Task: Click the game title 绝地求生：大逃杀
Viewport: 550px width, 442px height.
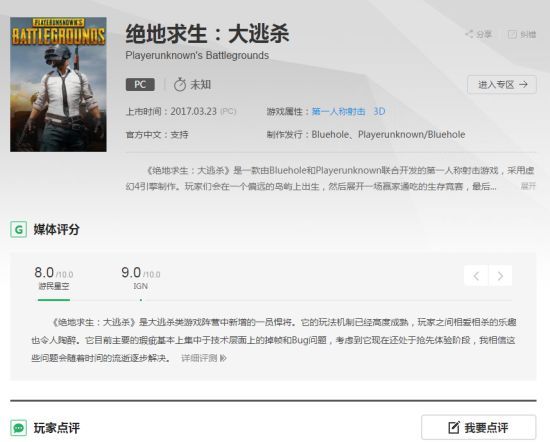Action: [207, 34]
